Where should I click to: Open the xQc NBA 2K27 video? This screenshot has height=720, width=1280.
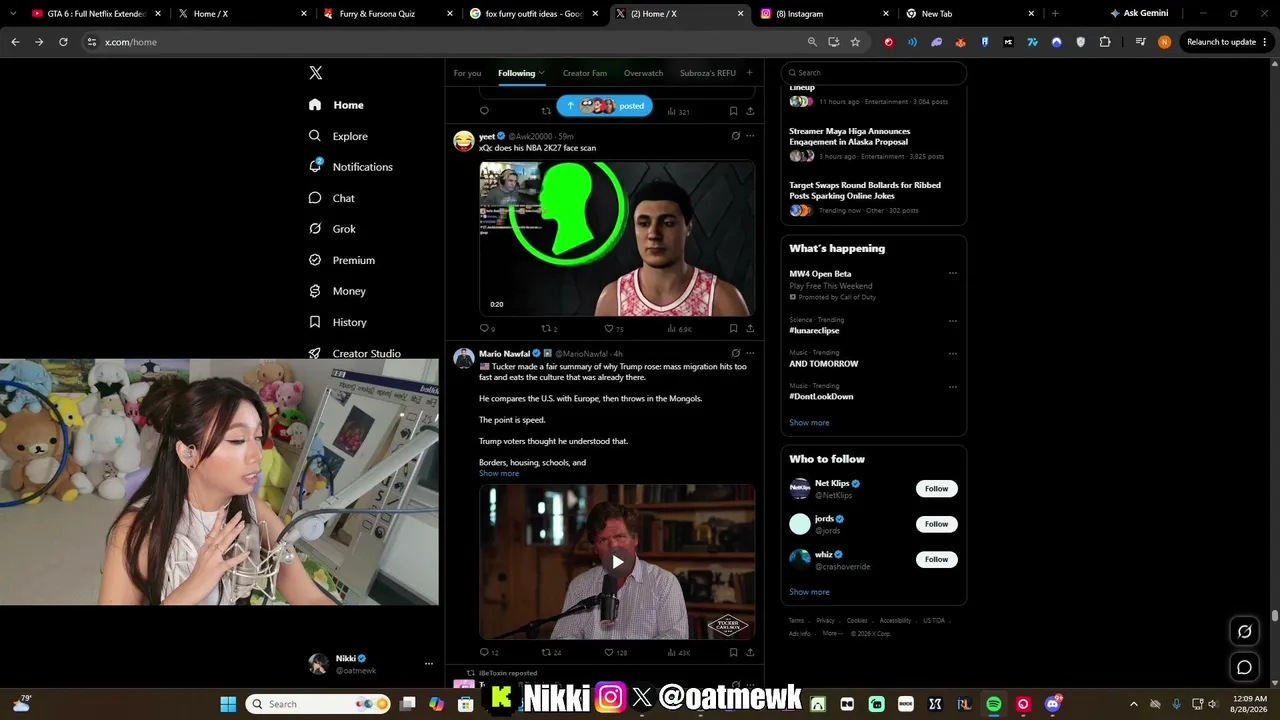(617, 239)
